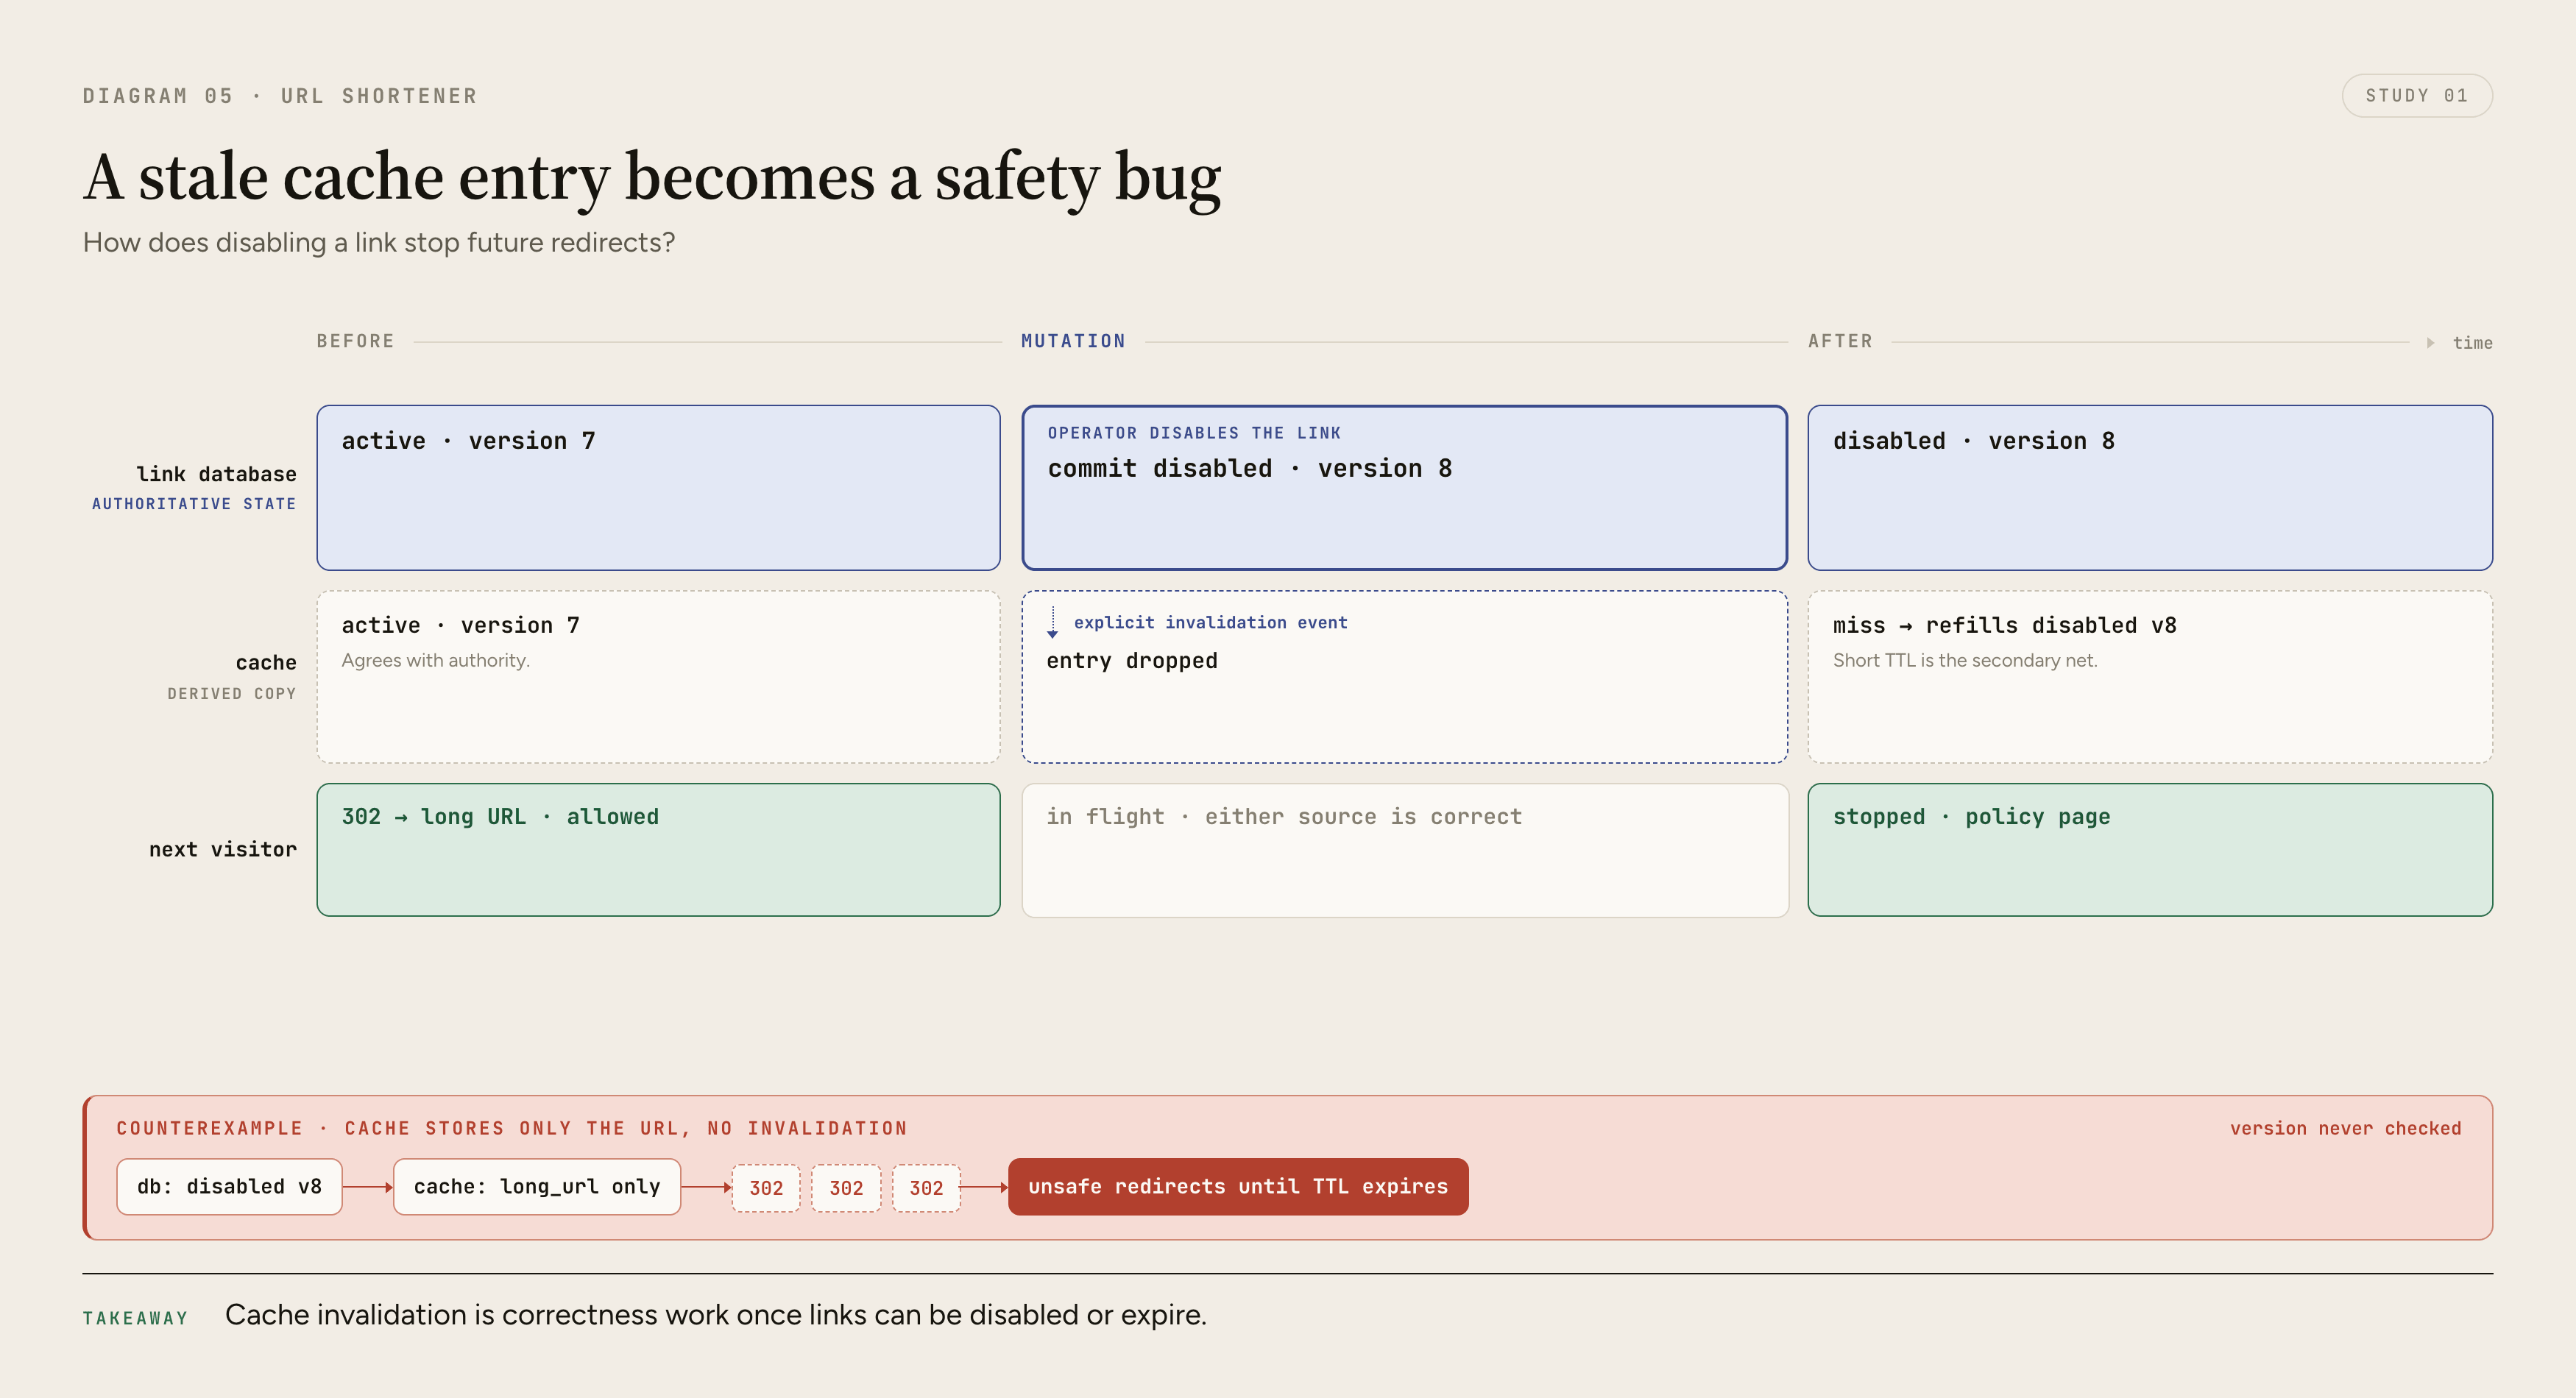The image size is (2576, 1398).
Task: Click 'miss → refills disabled v8' text
Action: point(2004,625)
